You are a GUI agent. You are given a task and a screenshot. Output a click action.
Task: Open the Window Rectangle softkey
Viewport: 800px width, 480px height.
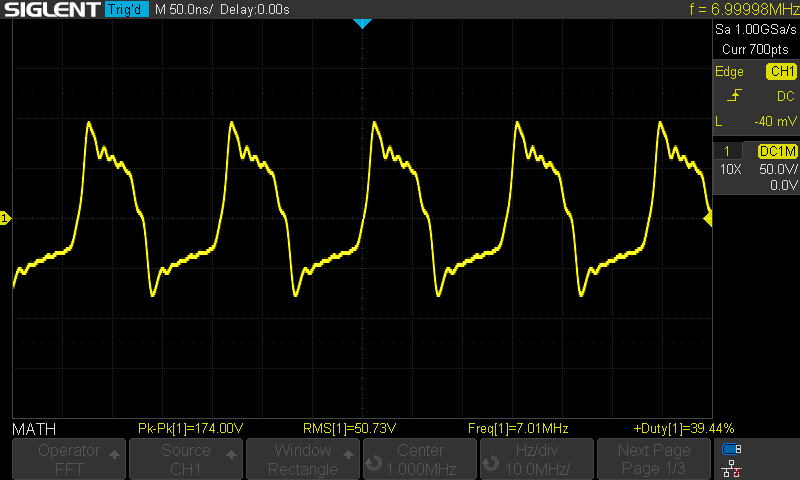303,459
